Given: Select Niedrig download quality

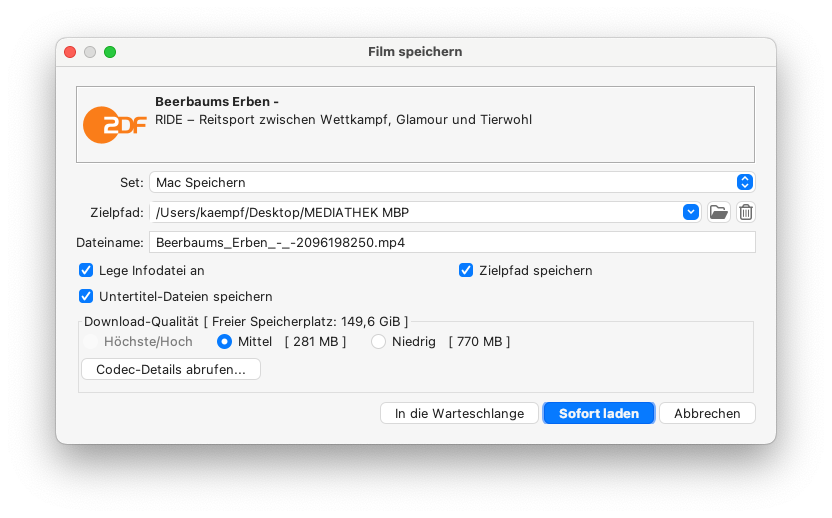Looking at the screenshot, I should tap(378, 342).
